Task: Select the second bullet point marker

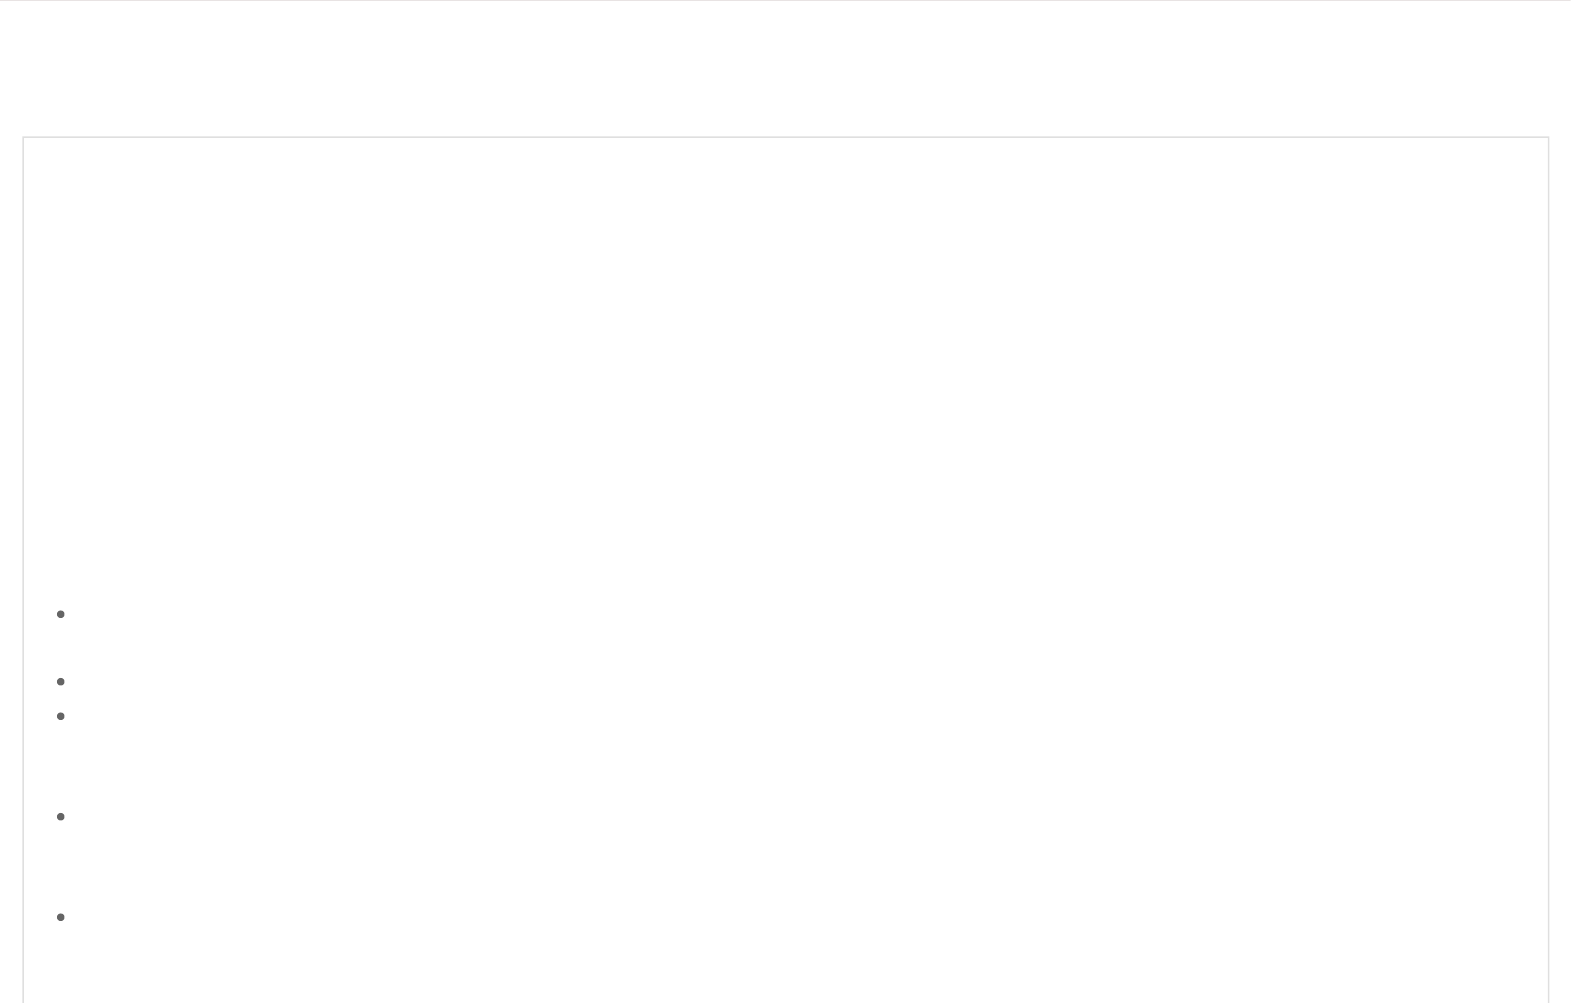Action: (61, 682)
